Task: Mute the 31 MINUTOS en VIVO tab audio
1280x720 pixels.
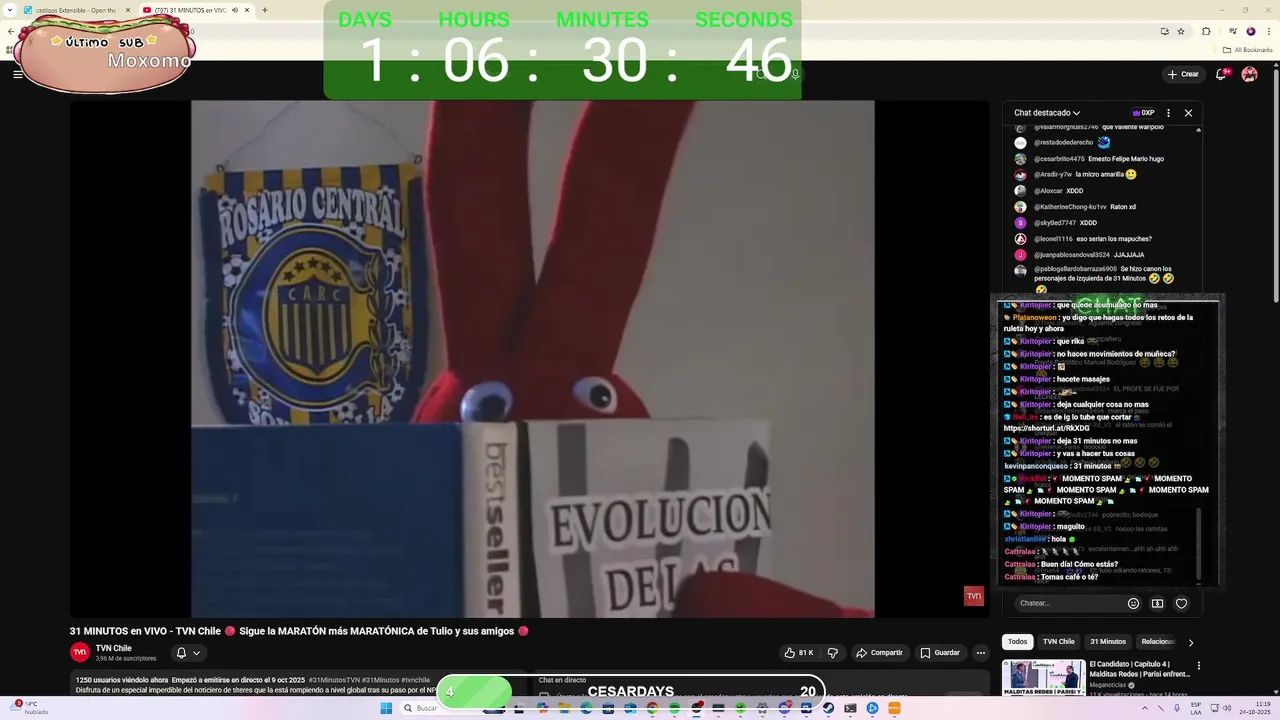Action: 235,10
